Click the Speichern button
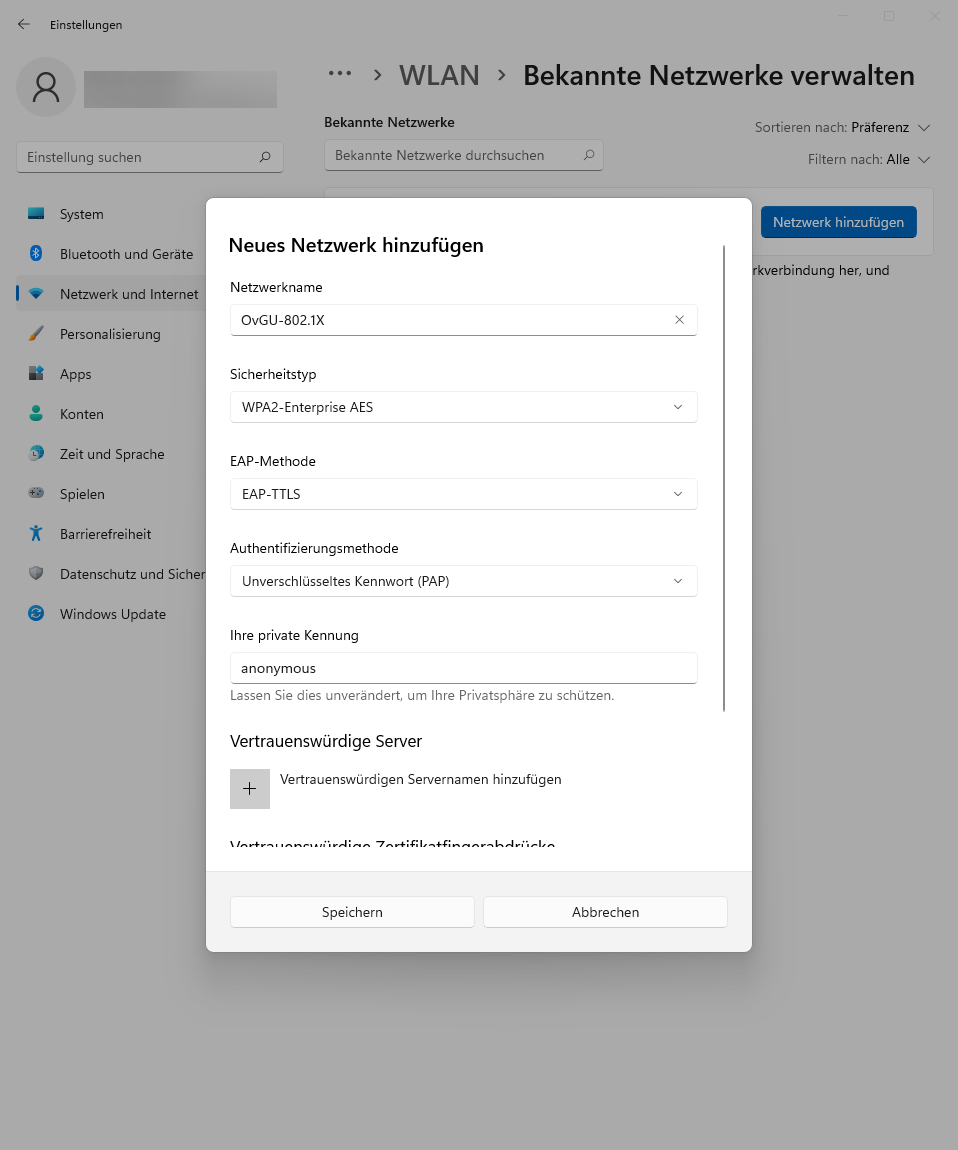 [x=352, y=912]
